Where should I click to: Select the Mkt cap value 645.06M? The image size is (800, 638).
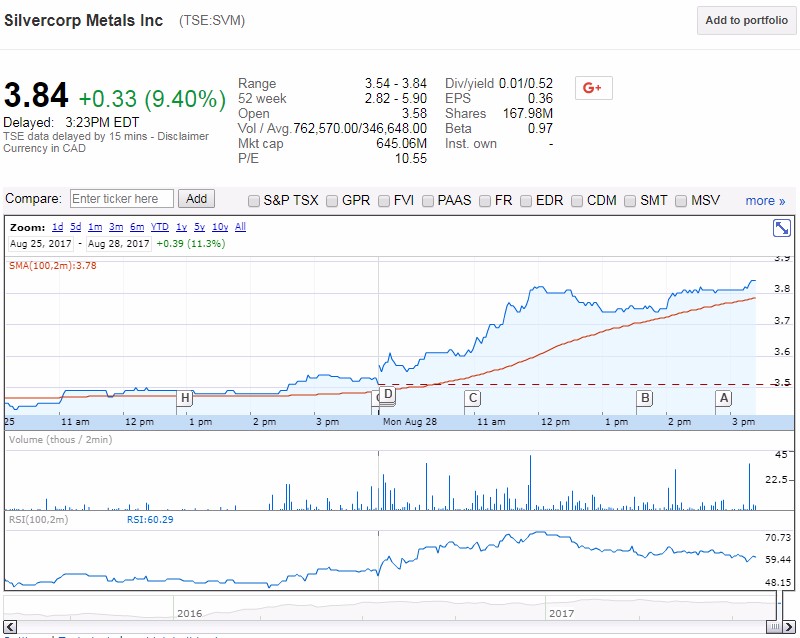click(x=401, y=143)
